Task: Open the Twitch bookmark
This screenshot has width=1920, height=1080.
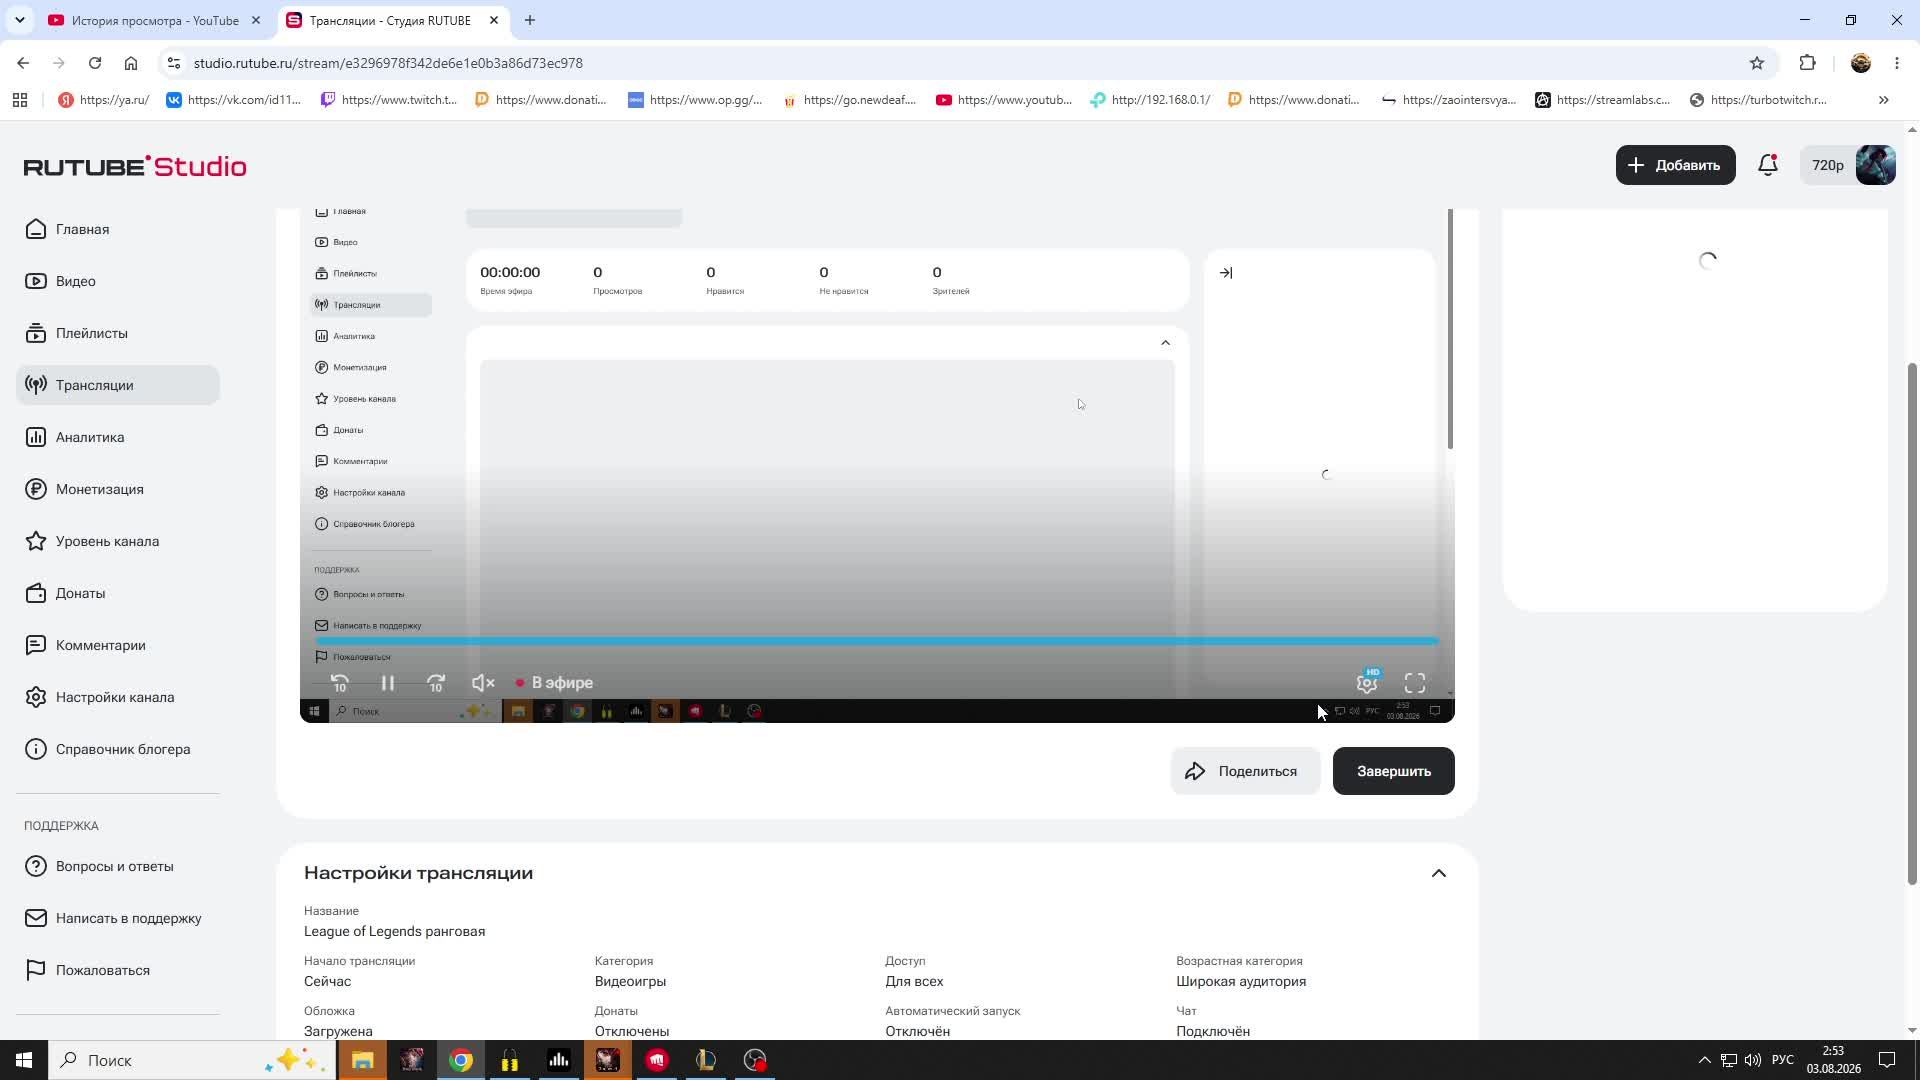Action: [389, 100]
